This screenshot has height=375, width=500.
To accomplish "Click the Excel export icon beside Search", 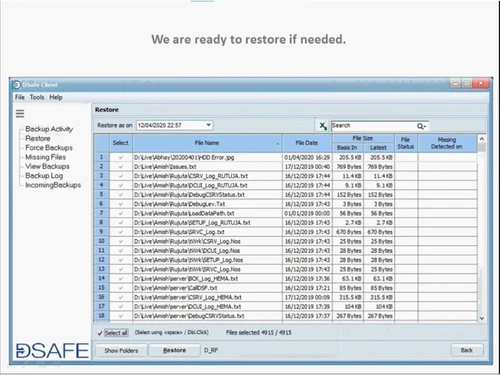I will pos(323,126).
